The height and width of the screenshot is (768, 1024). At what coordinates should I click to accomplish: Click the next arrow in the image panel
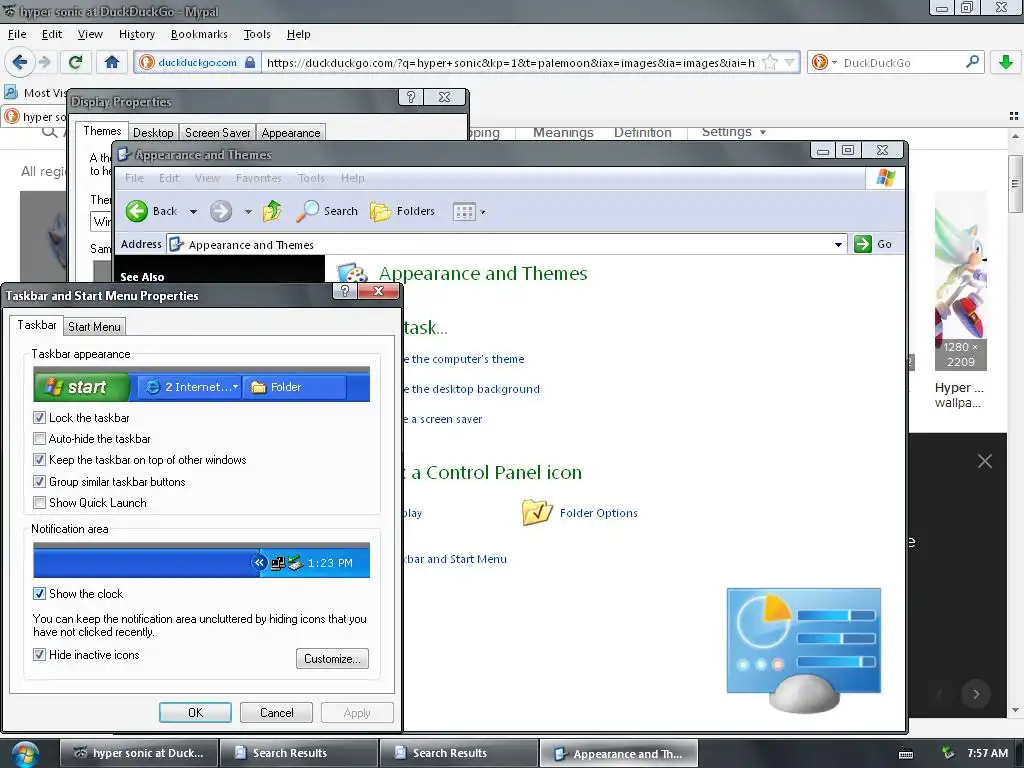point(976,694)
